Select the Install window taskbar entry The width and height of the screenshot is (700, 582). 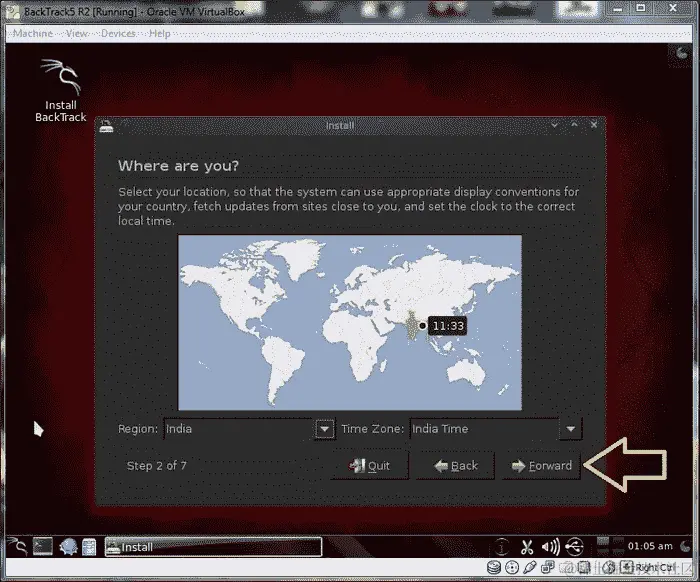click(x=213, y=547)
